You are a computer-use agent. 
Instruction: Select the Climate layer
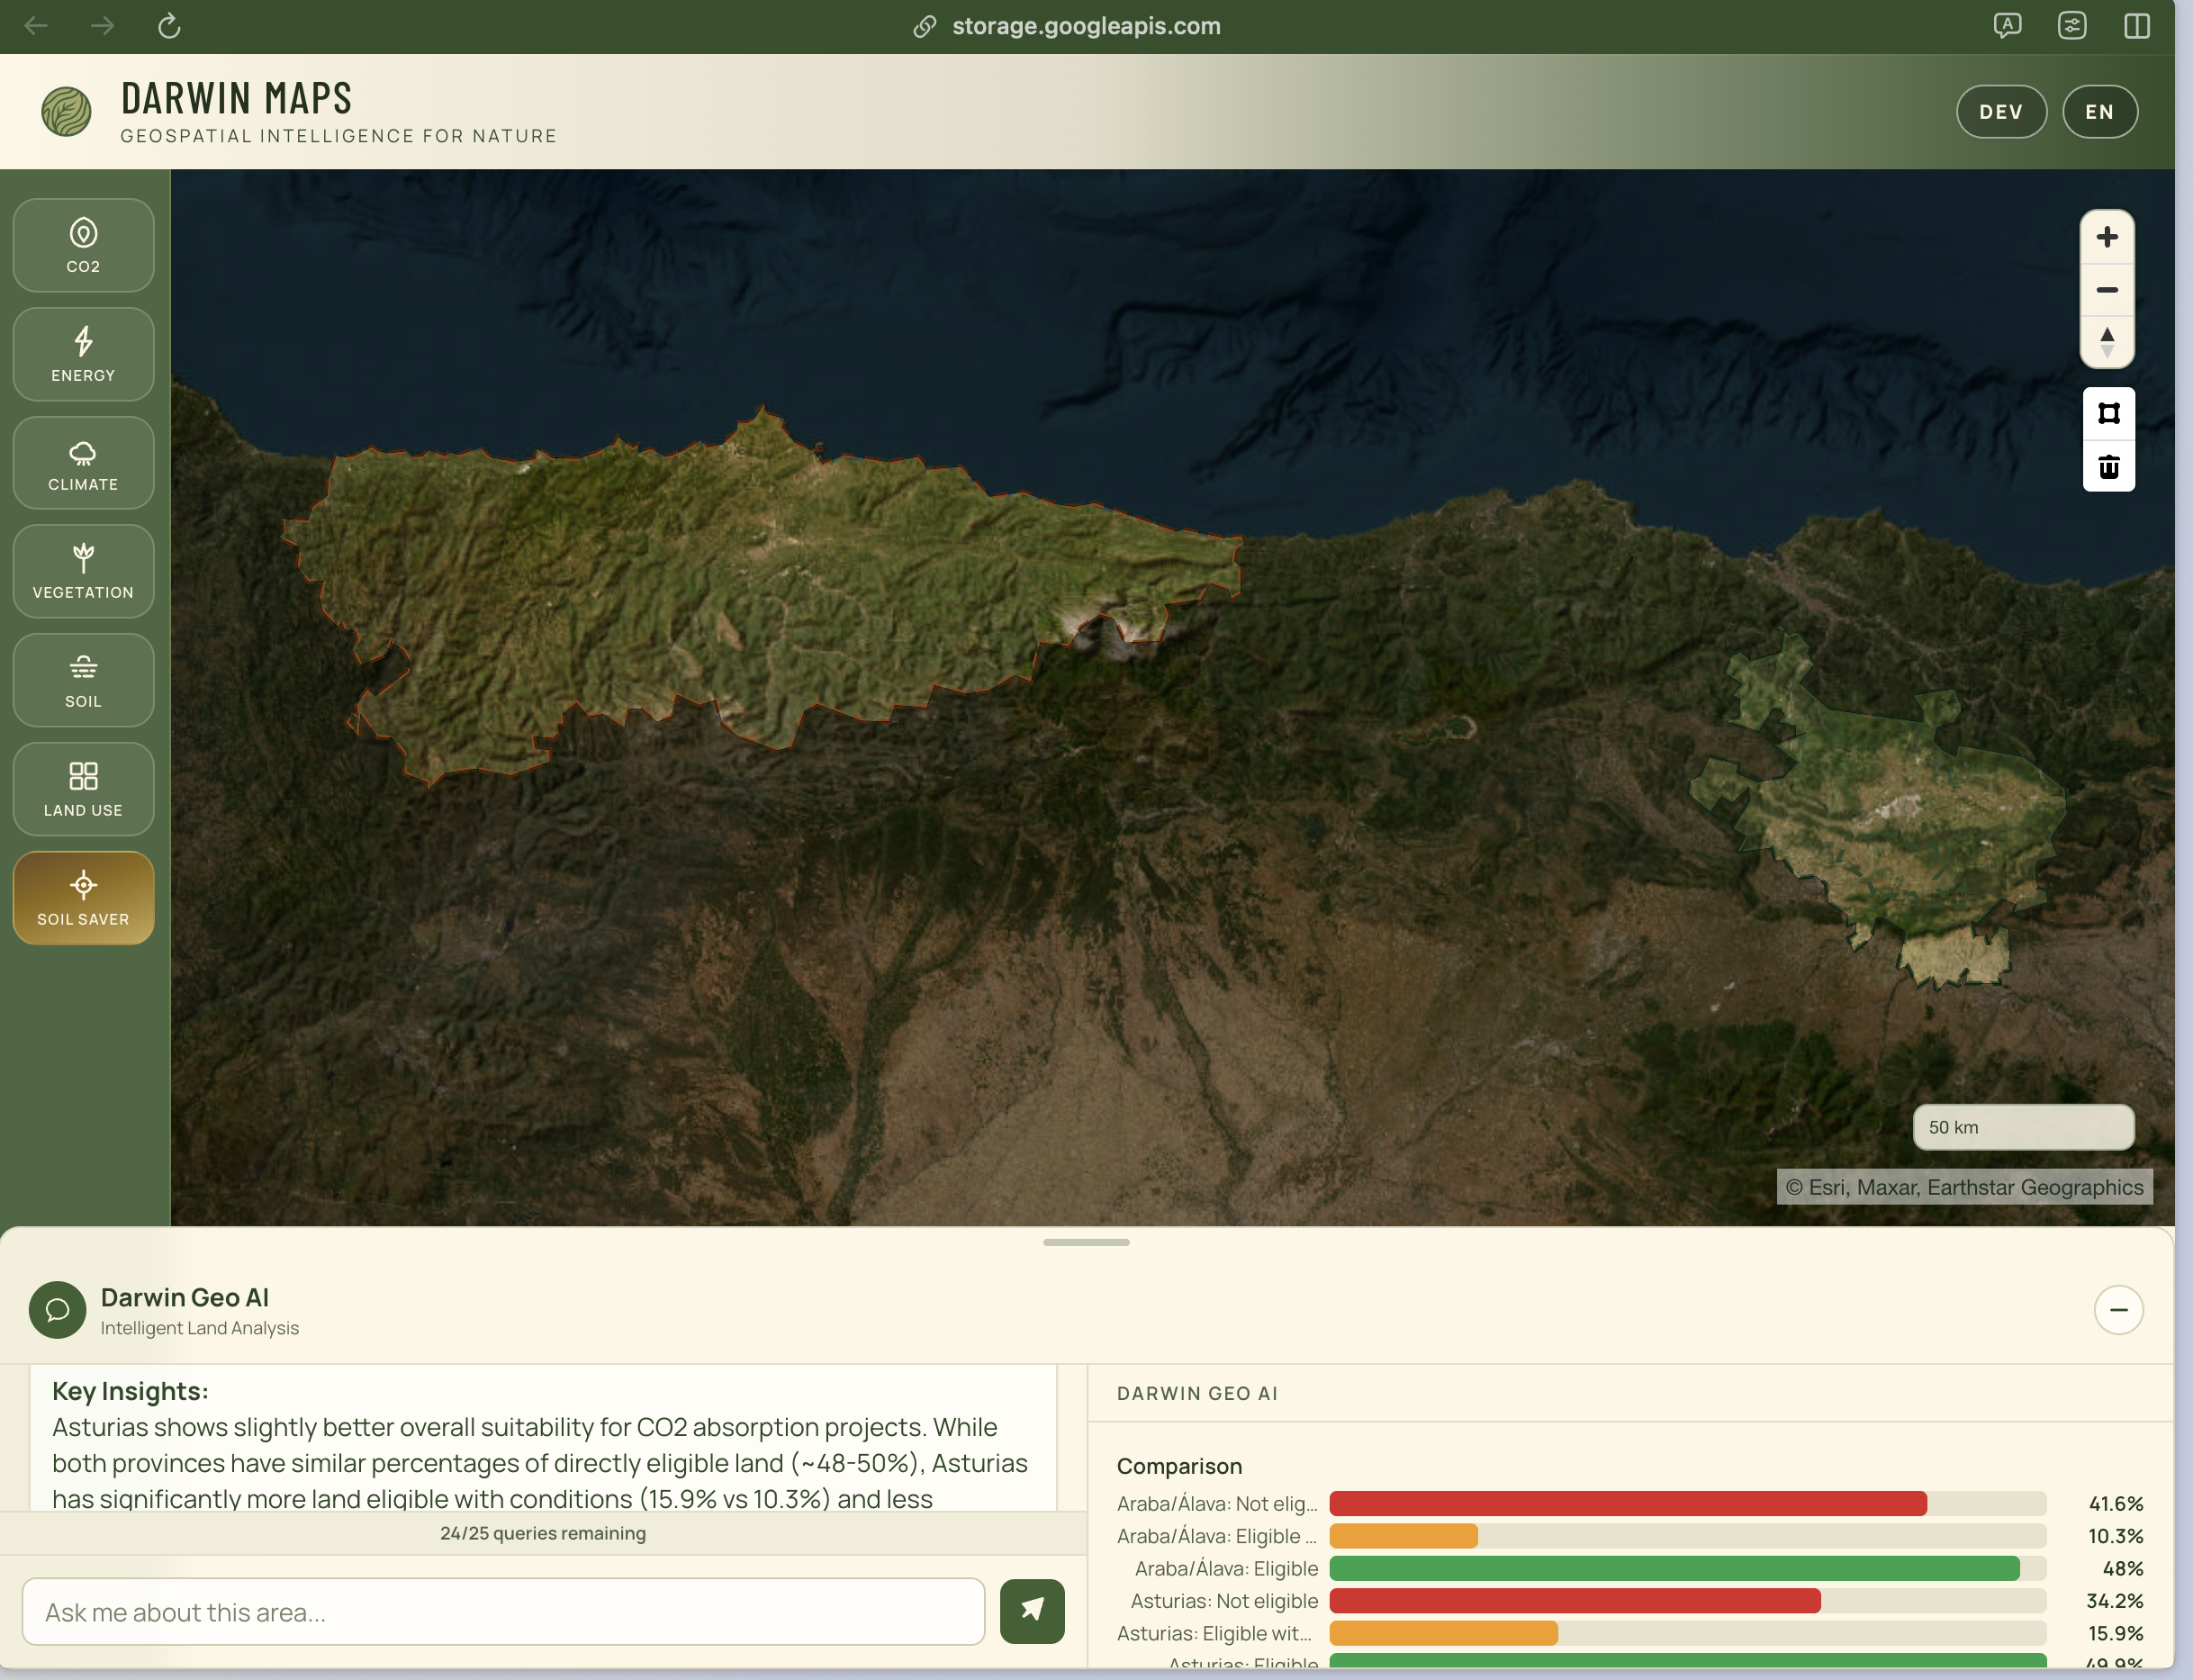(x=83, y=463)
